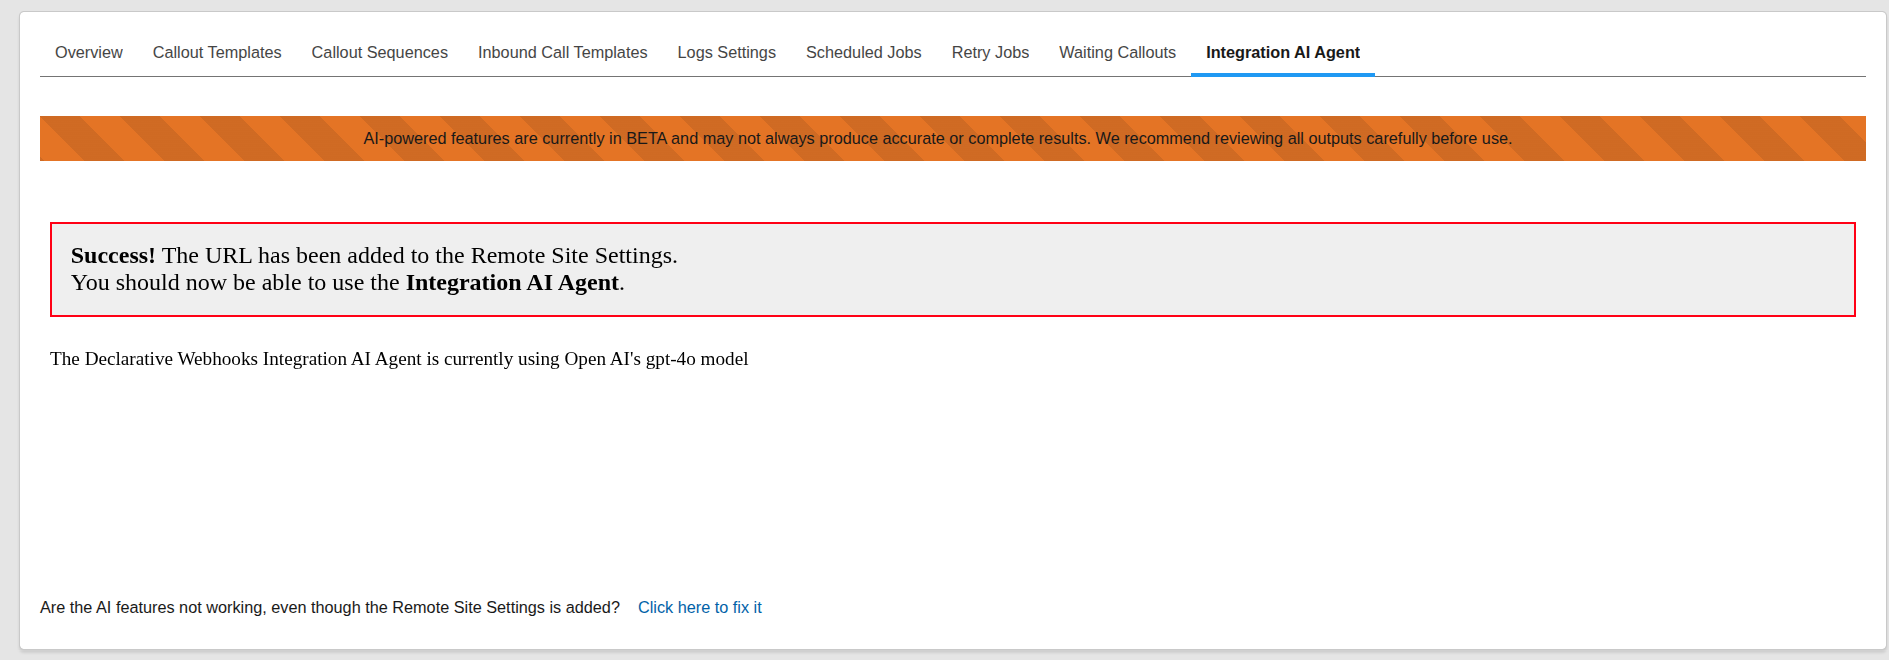
Task: Click the "Are the AI features not working" question
Action: 329,607
